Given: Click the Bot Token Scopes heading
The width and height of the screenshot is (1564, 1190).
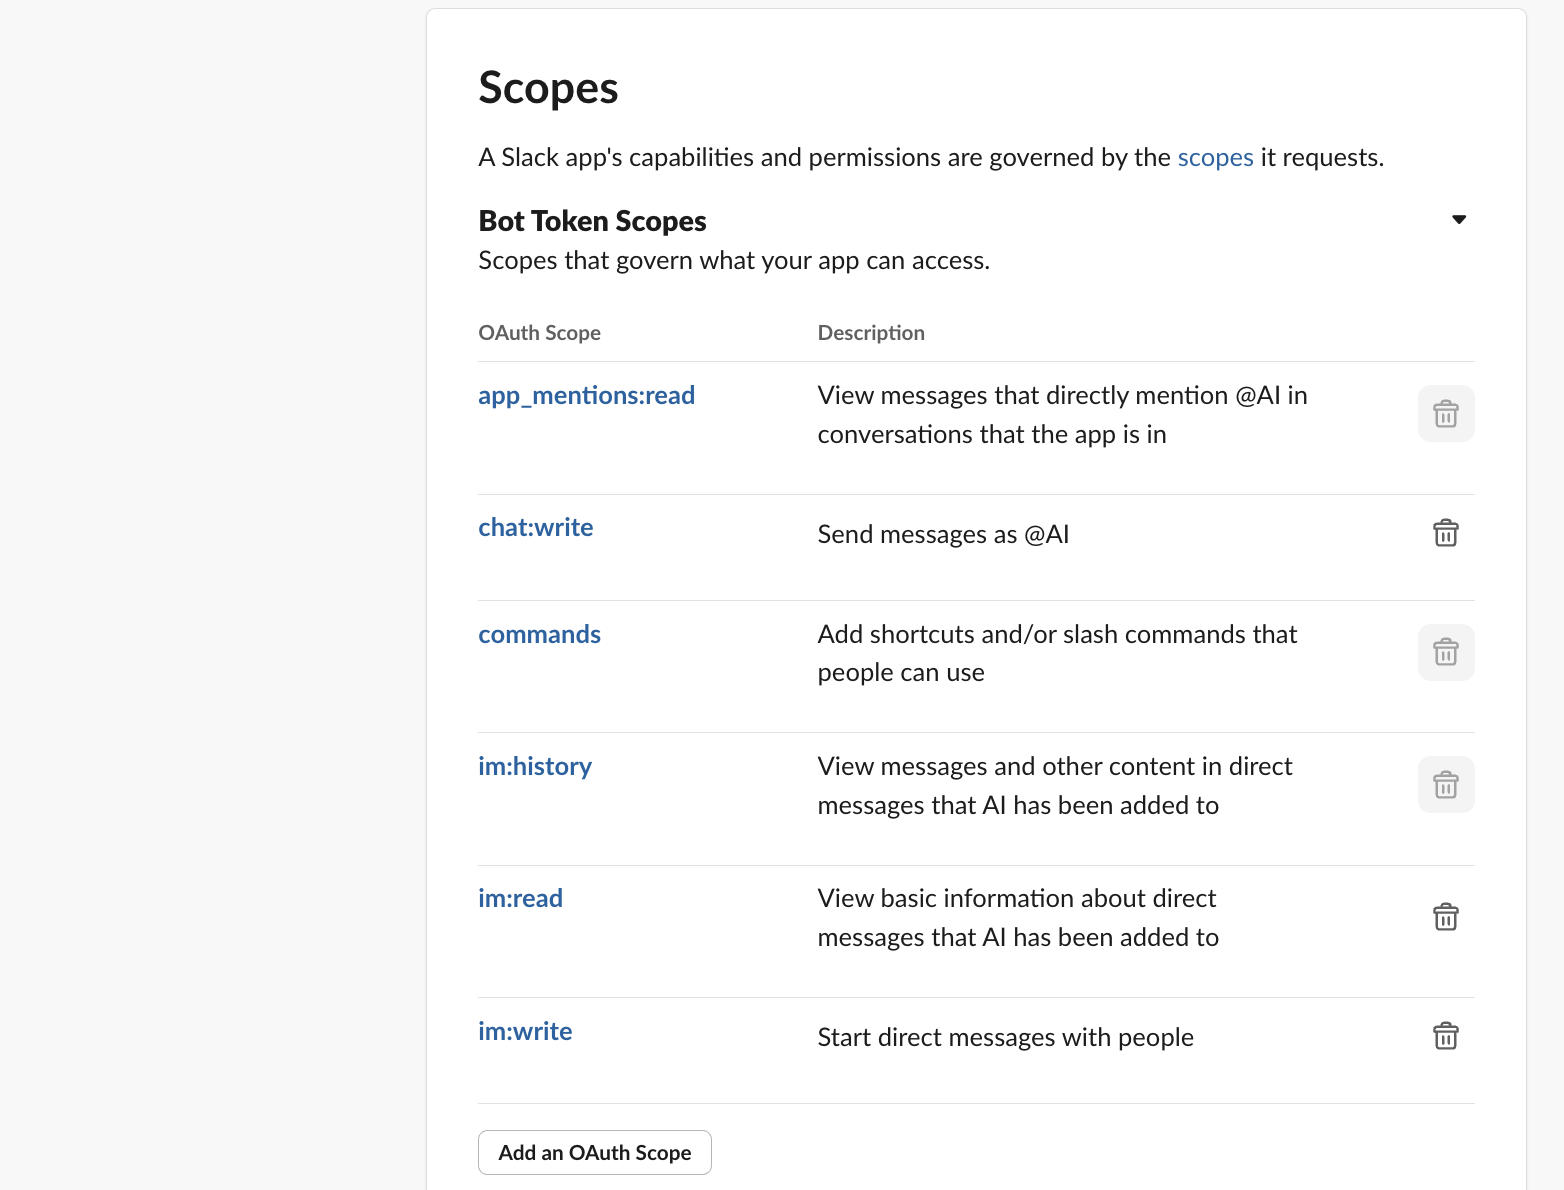Looking at the screenshot, I should point(592,220).
